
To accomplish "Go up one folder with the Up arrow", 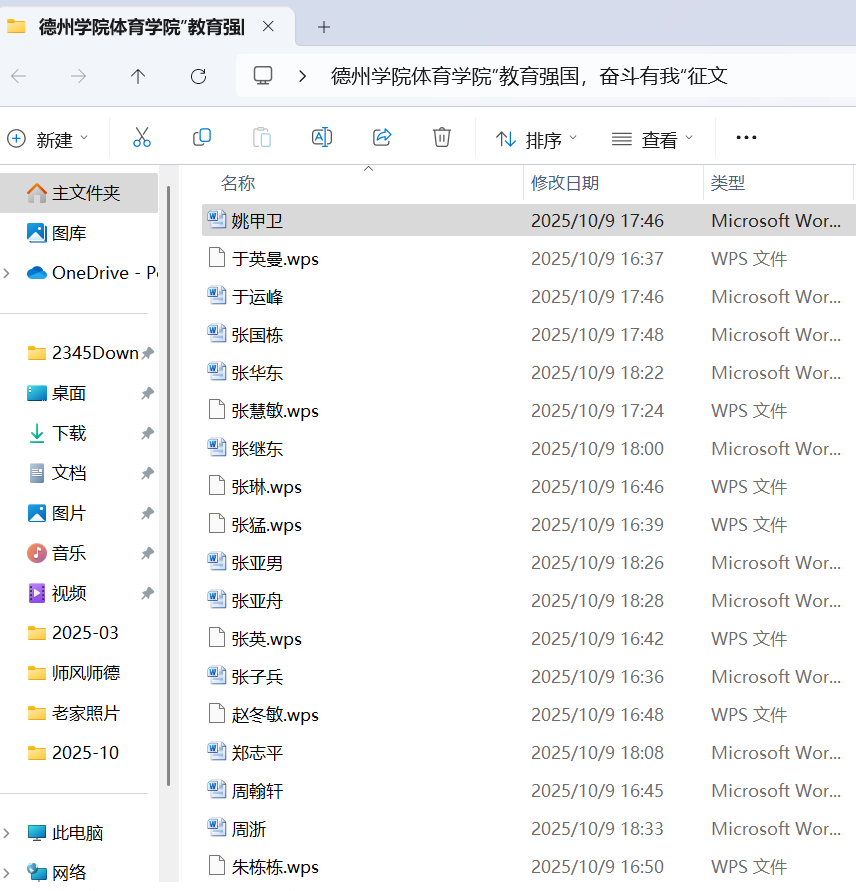I will 138,76.
